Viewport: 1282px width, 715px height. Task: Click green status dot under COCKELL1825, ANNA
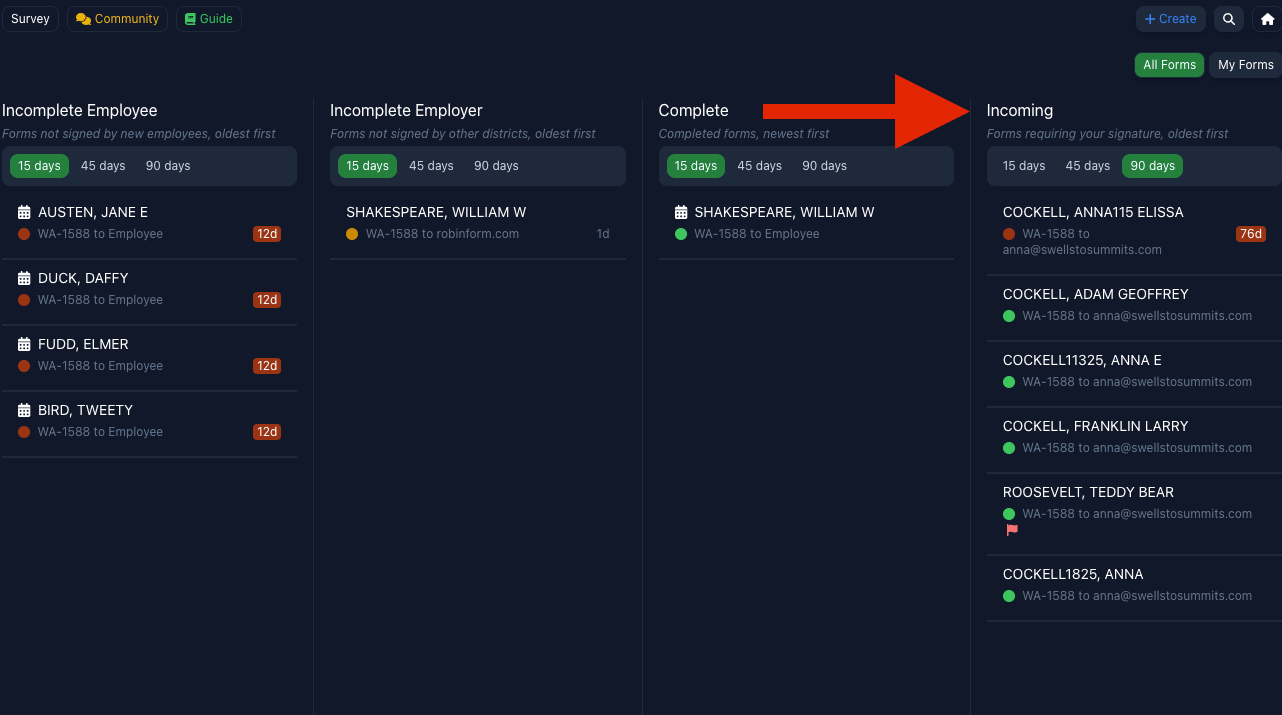point(1009,596)
